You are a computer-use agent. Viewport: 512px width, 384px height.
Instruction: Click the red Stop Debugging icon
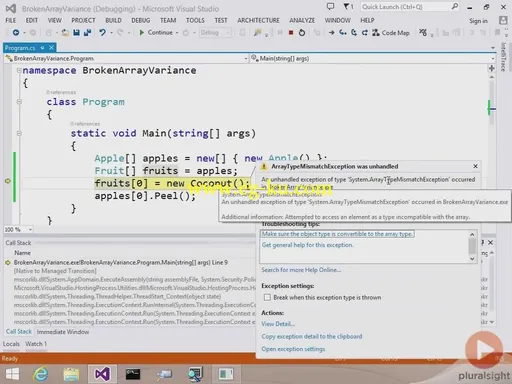click(x=291, y=33)
